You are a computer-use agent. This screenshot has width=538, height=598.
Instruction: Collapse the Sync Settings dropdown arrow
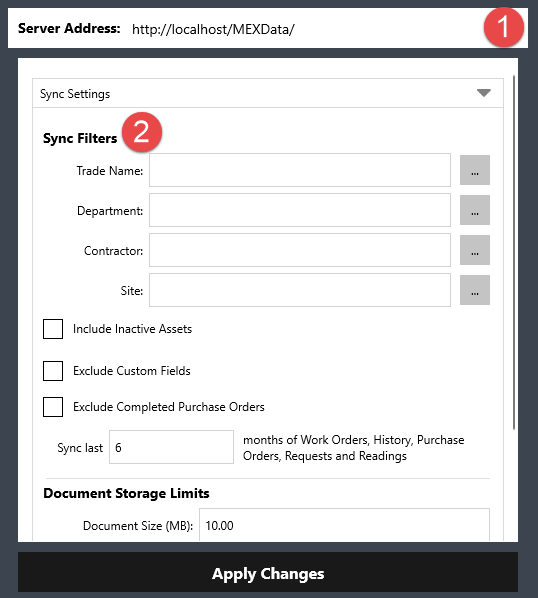483,93
